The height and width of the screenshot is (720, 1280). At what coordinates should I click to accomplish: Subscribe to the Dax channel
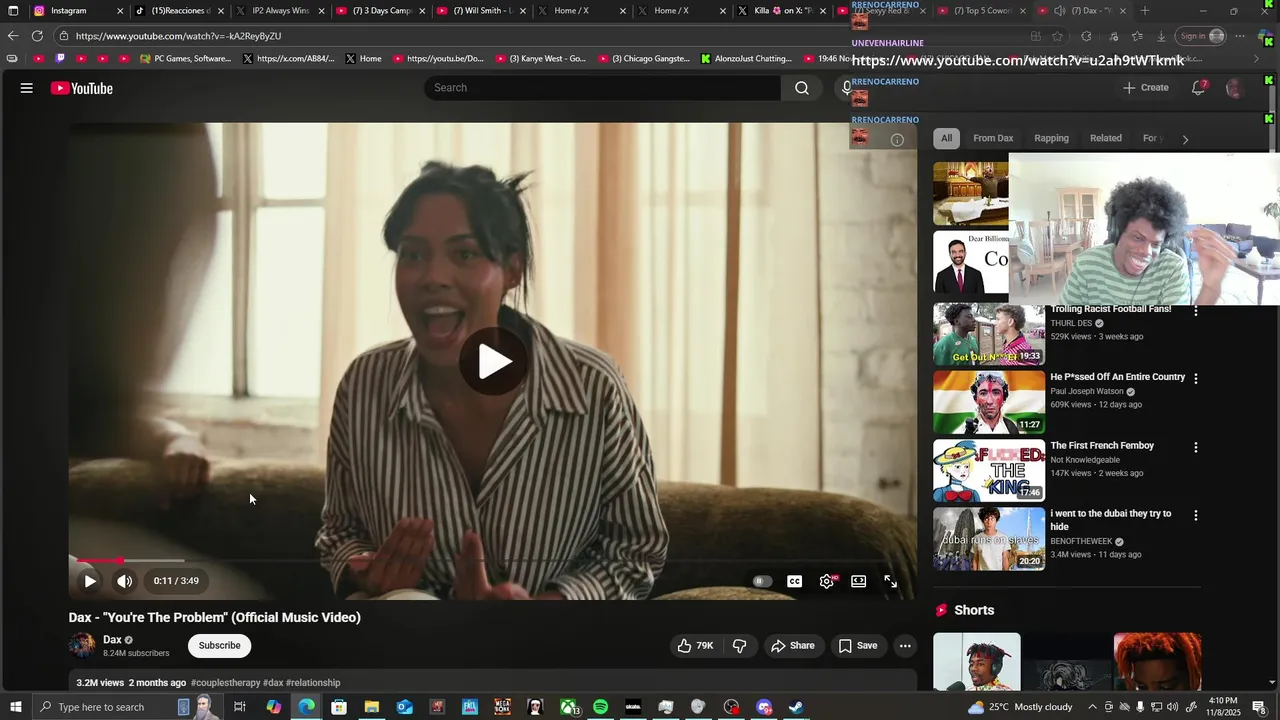tap(219, 646)
